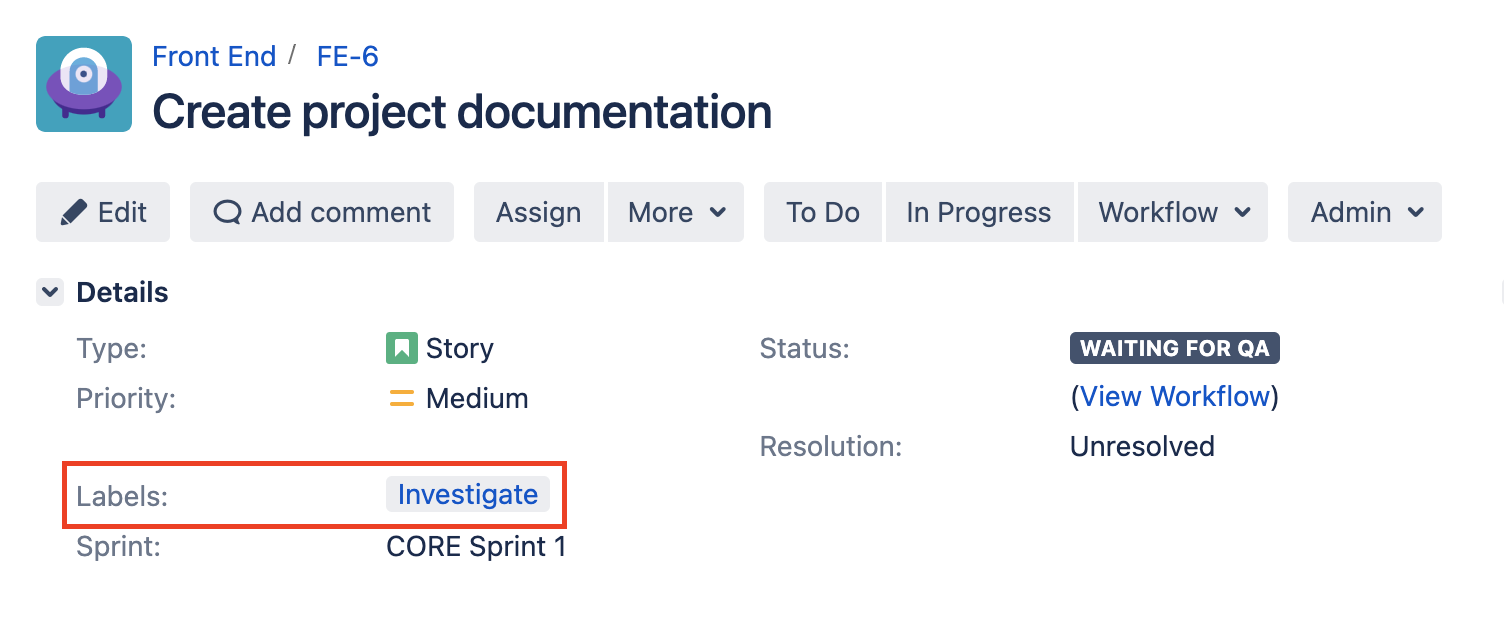Click the Details section heading

click(122, 293)
